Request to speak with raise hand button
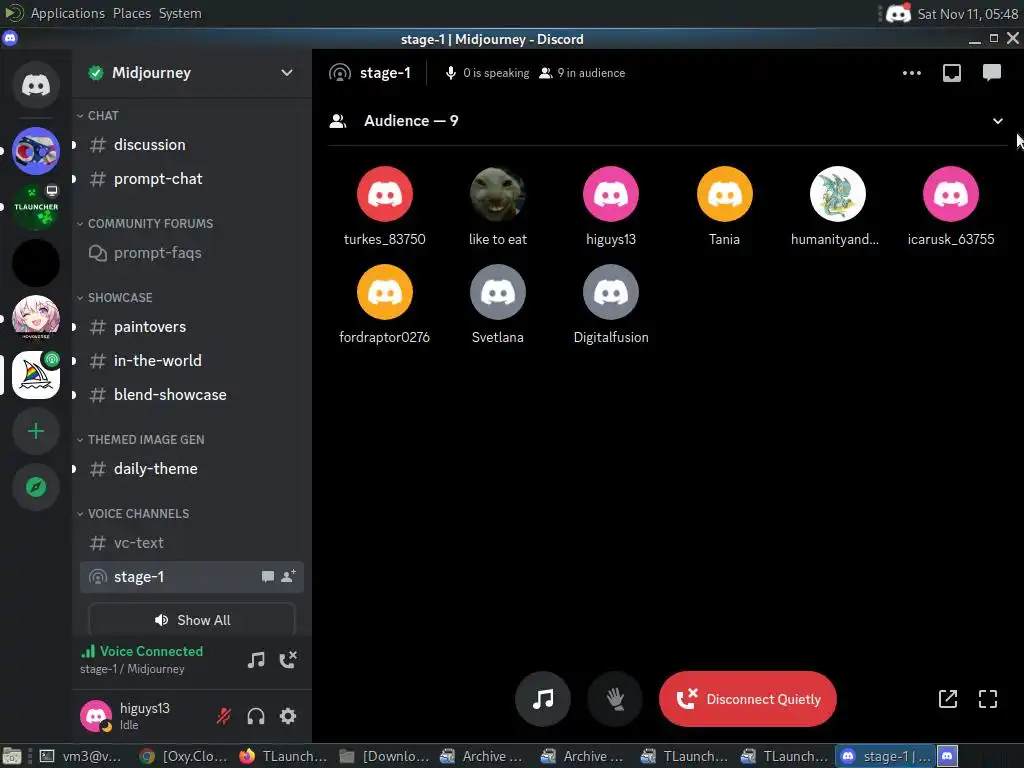This screenshot has width=1024, height=768. click(615, 699)
